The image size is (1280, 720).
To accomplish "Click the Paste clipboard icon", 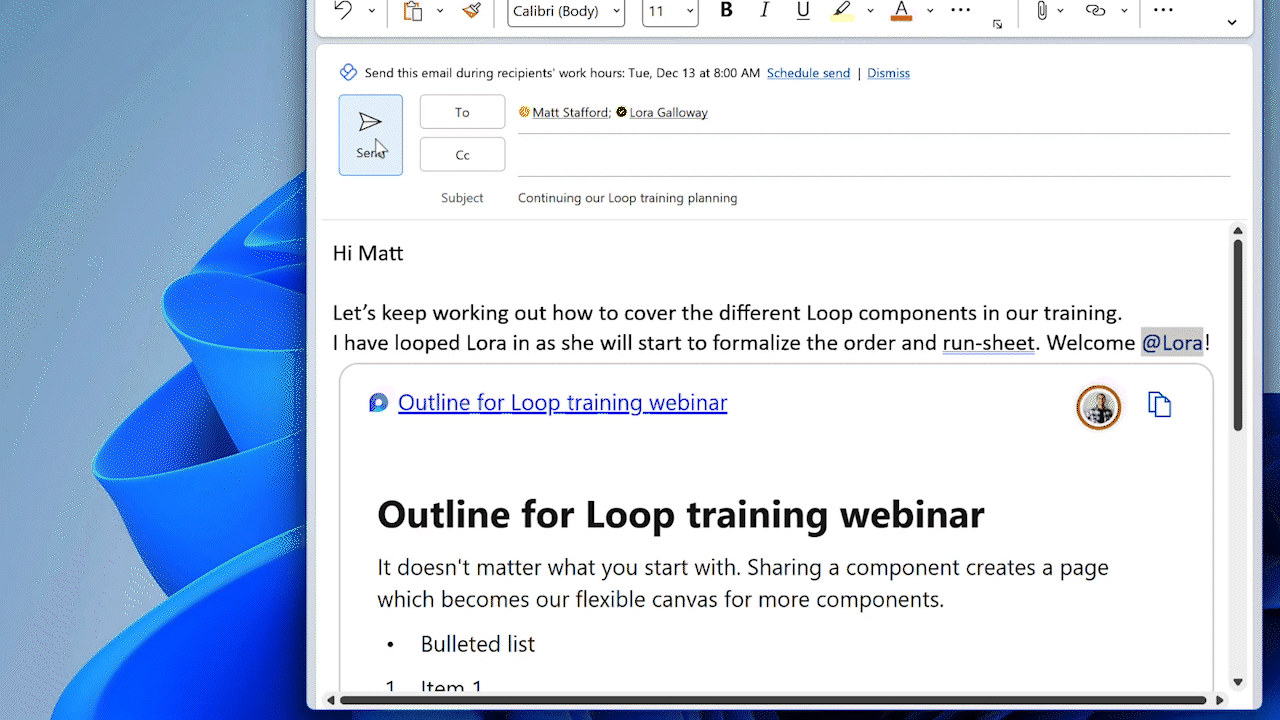I will [412, 11].
